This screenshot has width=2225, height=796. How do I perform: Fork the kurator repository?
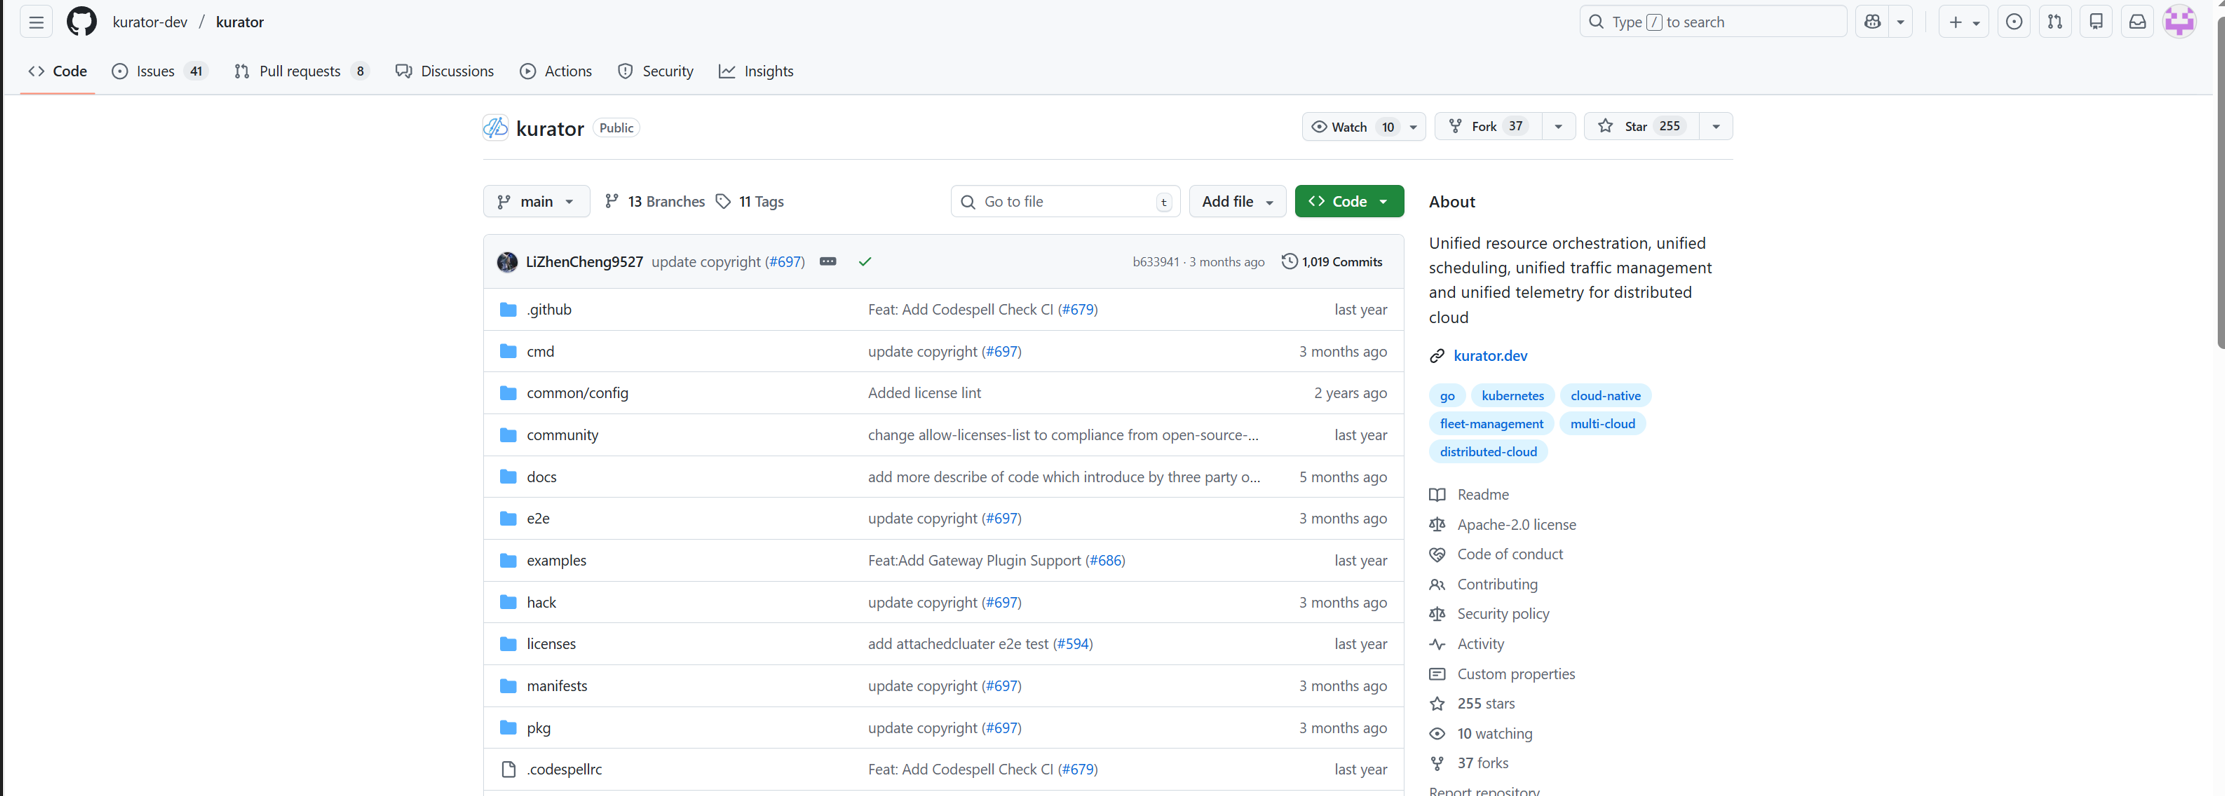[1488, 127]
